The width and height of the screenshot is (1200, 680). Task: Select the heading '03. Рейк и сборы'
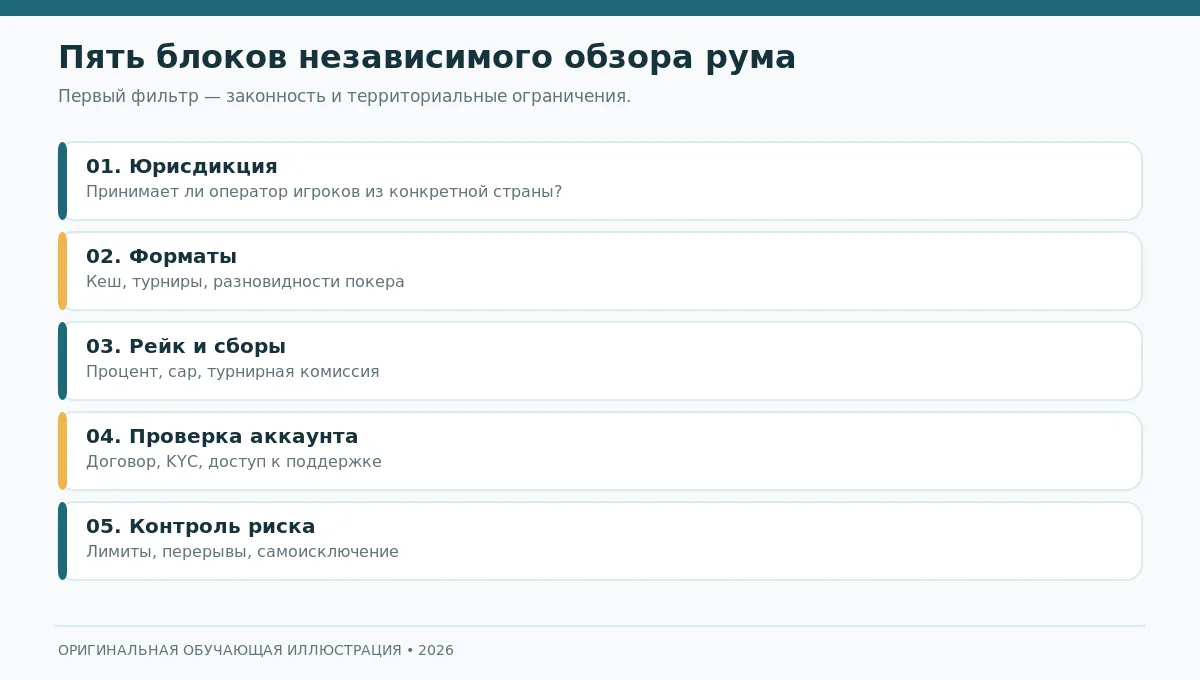pos(186,347)
